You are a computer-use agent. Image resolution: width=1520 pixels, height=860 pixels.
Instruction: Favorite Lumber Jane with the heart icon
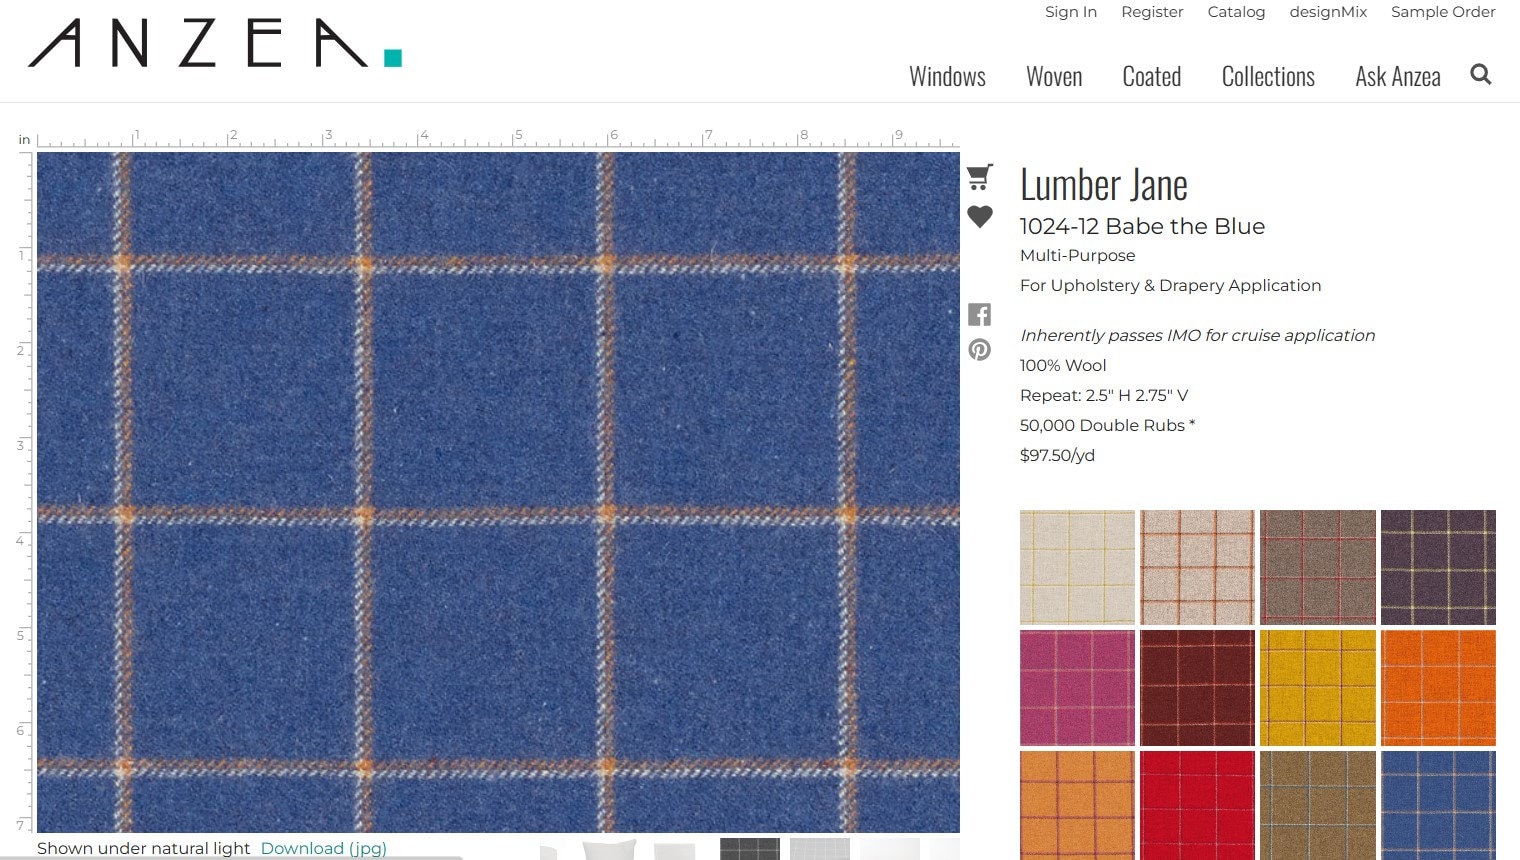(x=980, y=216)
